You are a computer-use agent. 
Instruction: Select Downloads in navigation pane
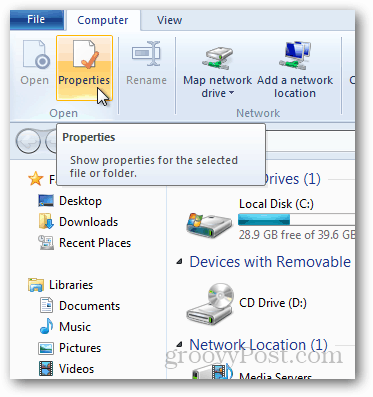(x=88, y=222)
